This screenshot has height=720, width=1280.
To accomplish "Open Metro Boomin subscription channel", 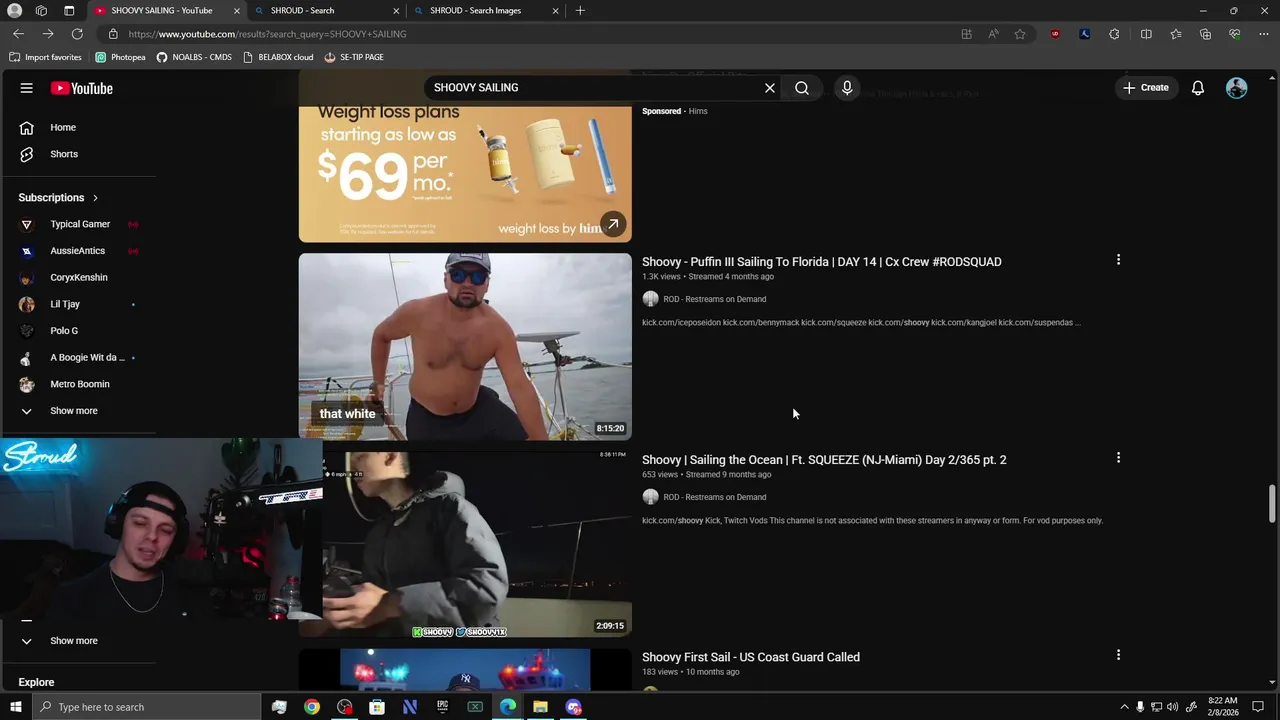I will click(79, 384).
